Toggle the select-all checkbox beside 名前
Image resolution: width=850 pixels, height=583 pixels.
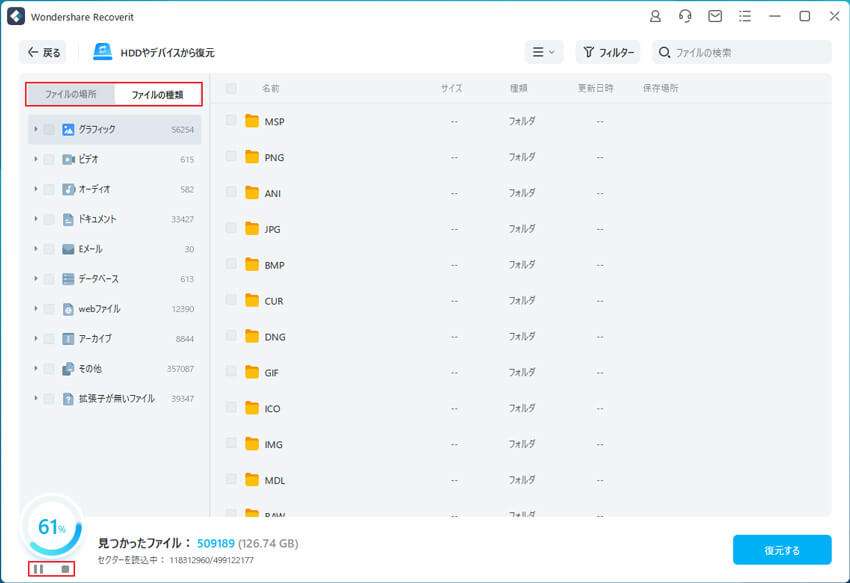pyautogui.click(x=231, y=88)
